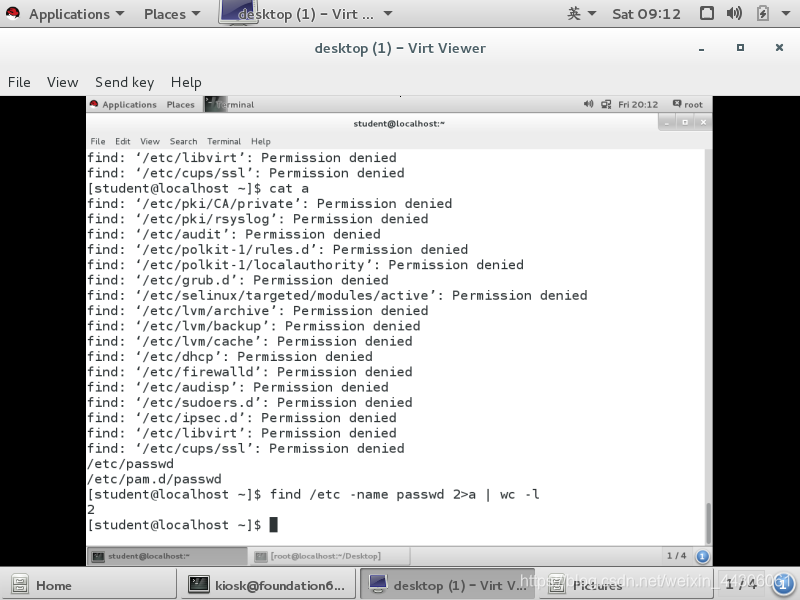
Task: Switch to desktop (1) – Virt V... taskbar item
Action: (x=447, y=585)
